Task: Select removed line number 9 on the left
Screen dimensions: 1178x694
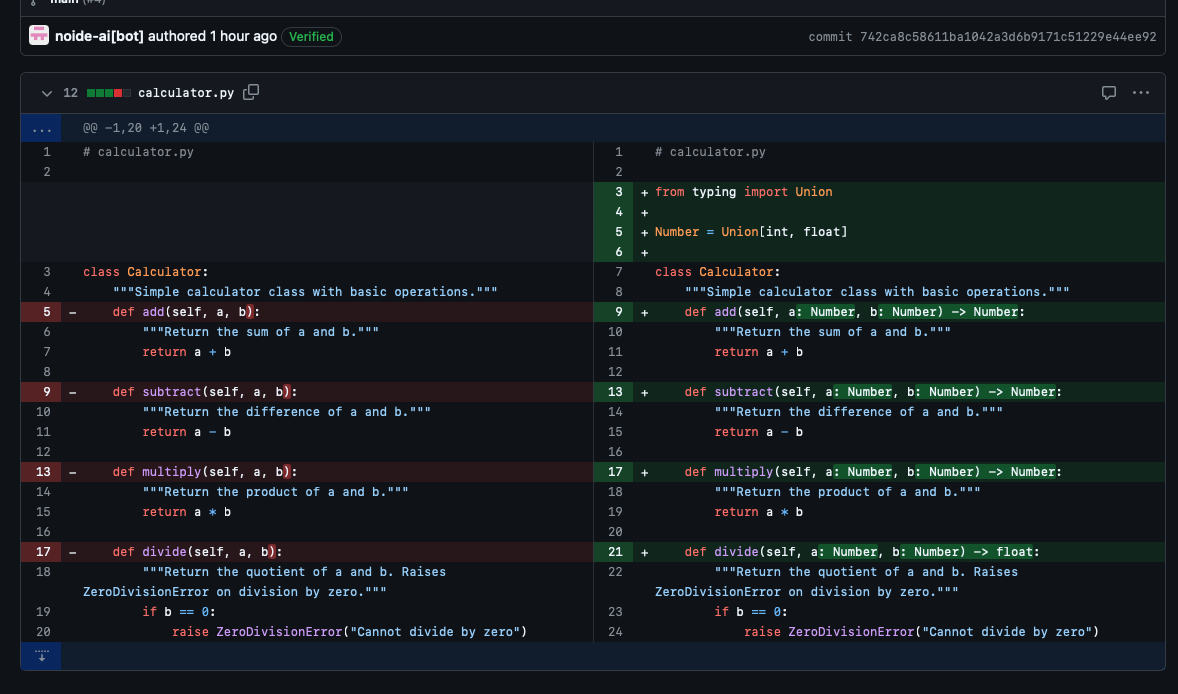Action: click(x=41, y=391)
